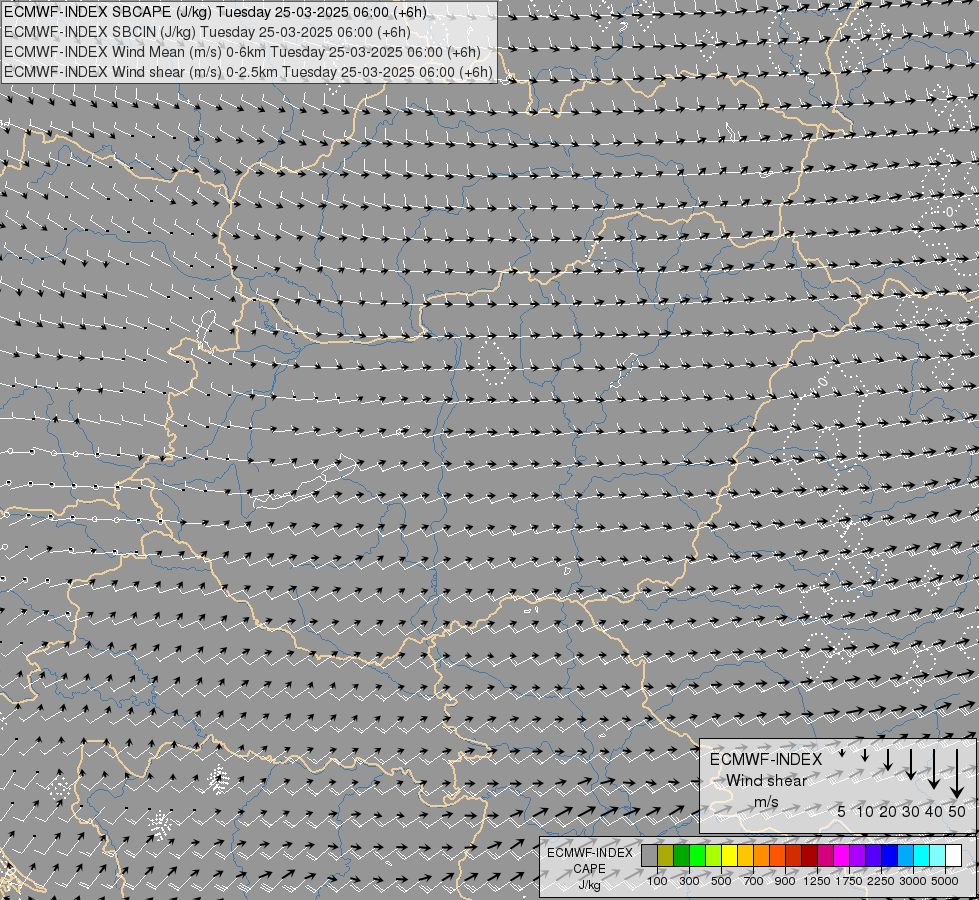Click the '2250' CAPE scale label
979x900 pixels.
click(x=880, y=881)
